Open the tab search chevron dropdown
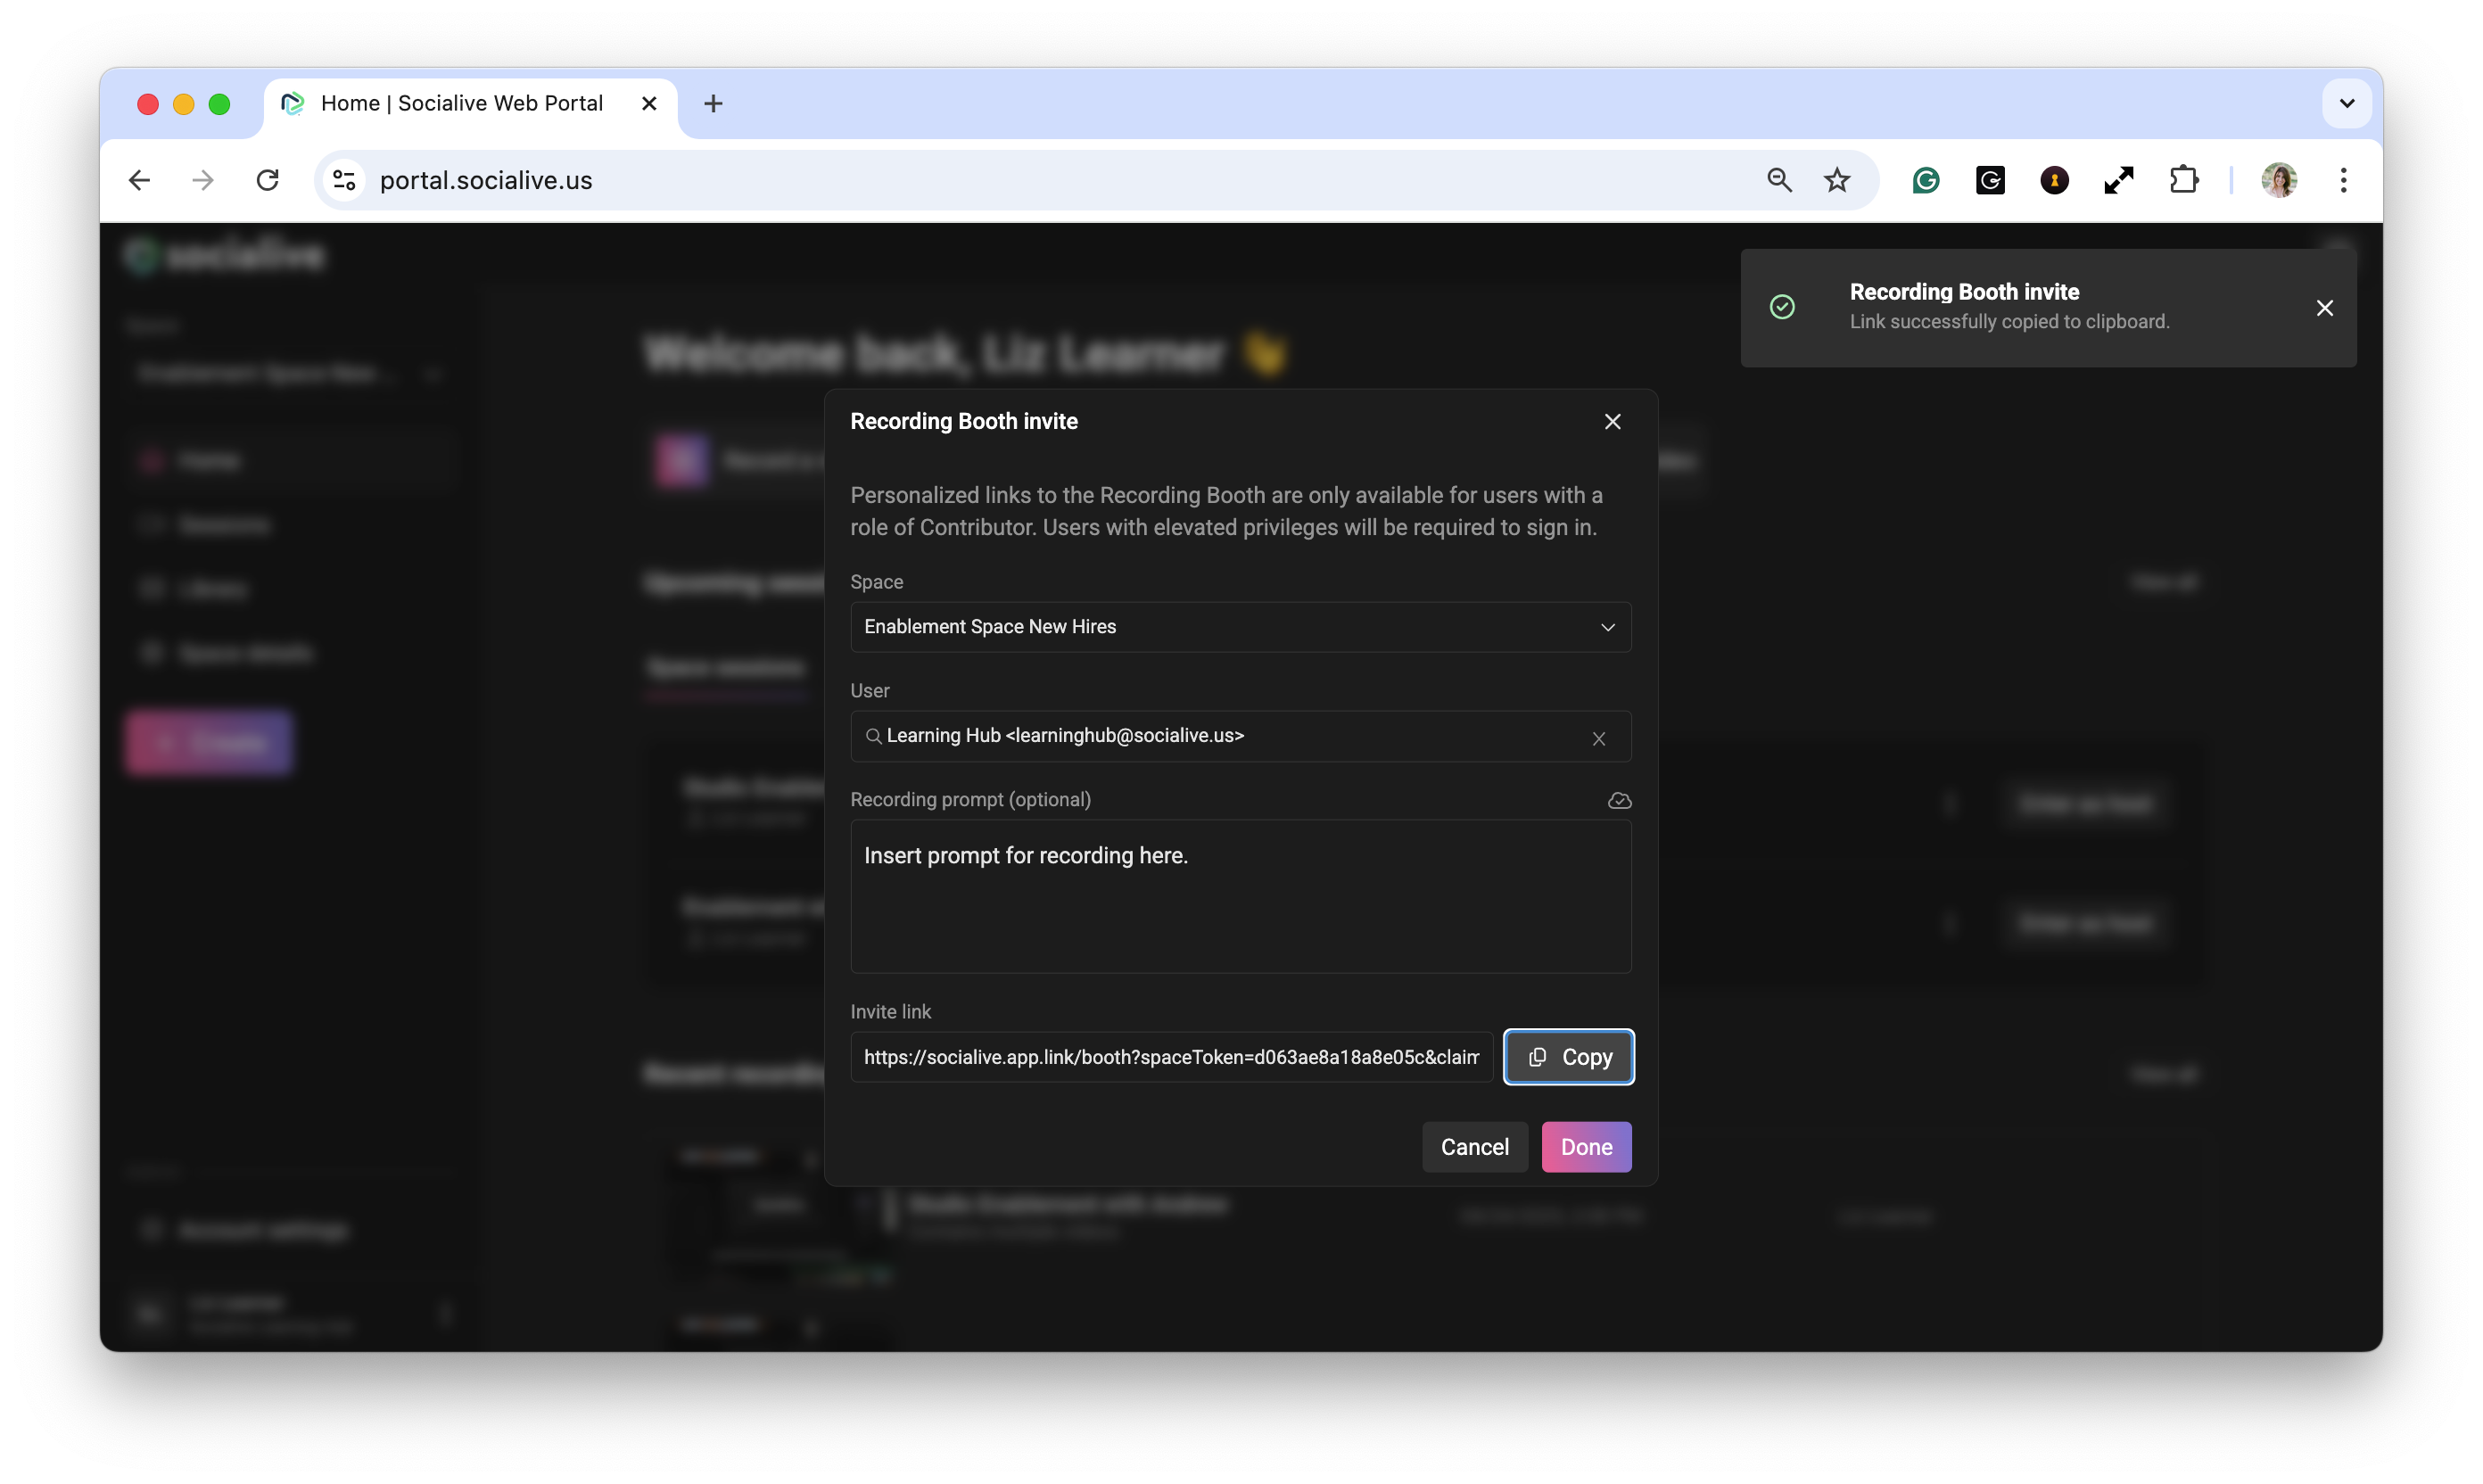Screen dimensions: 2483x1484 point(2346,103)
